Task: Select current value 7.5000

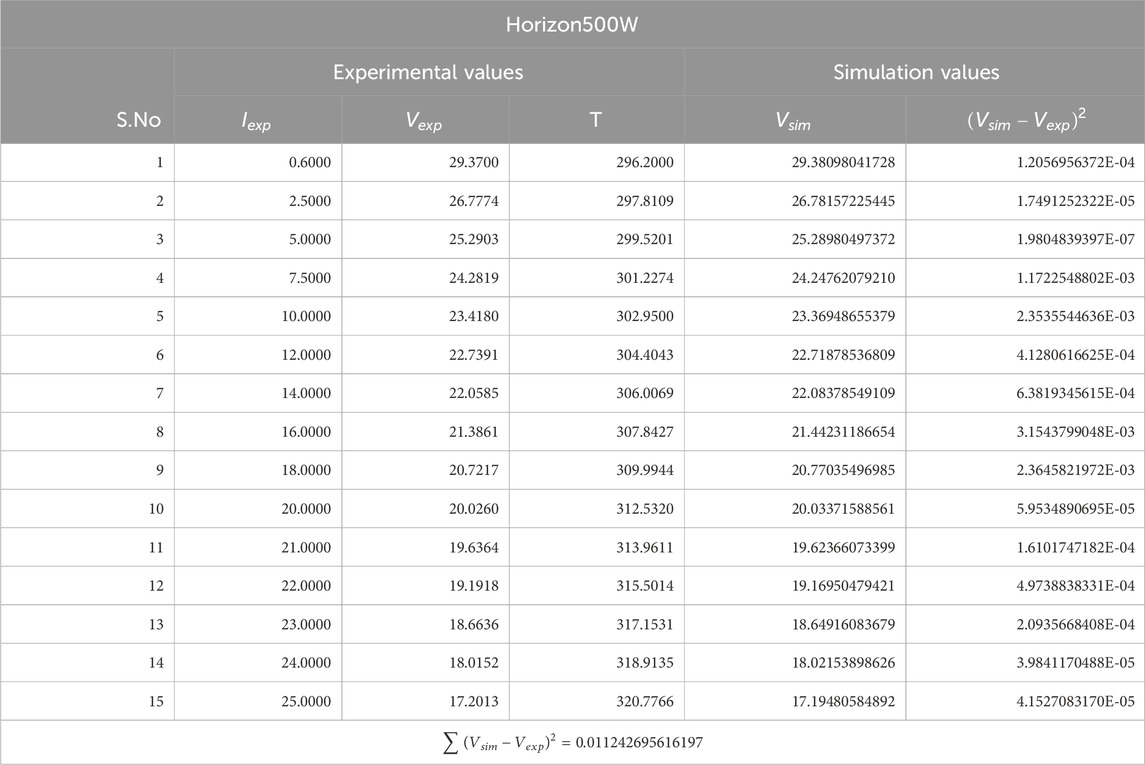Action: click(310, 277)
